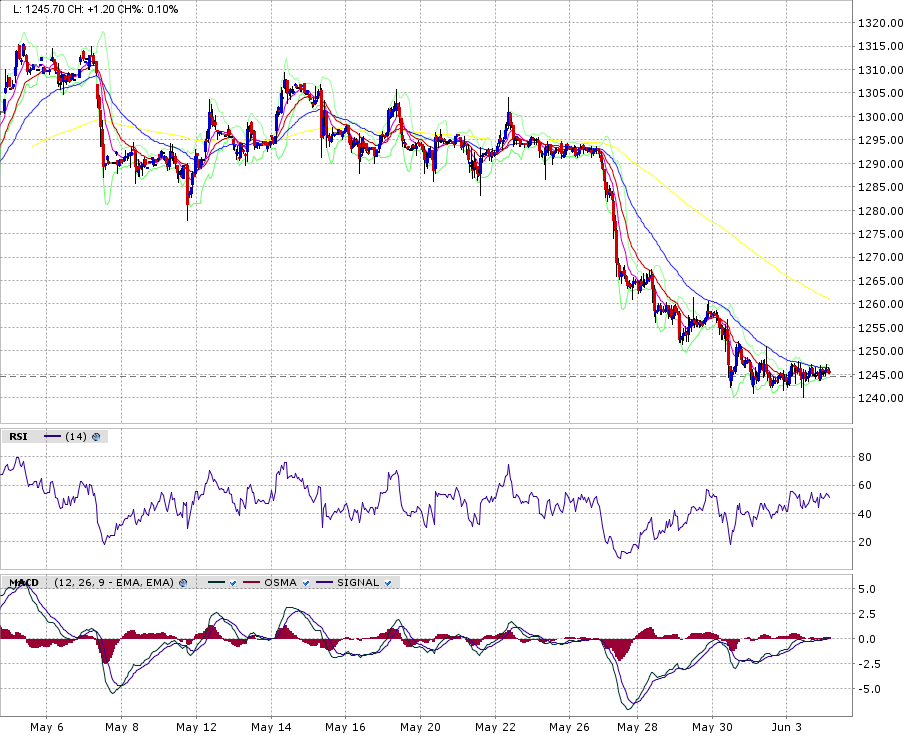This screenshot has height=741, width=912.
Task: Click the MACD panel title label
Action: pyautogui.click(x=24, y=582)
